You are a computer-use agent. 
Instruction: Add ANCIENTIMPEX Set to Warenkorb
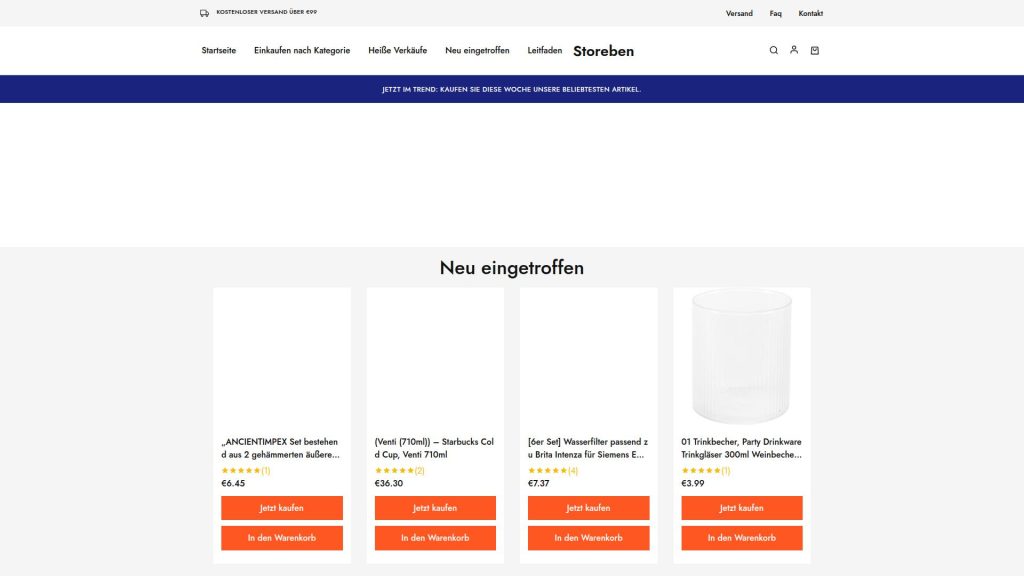click(x=281, y=537)
